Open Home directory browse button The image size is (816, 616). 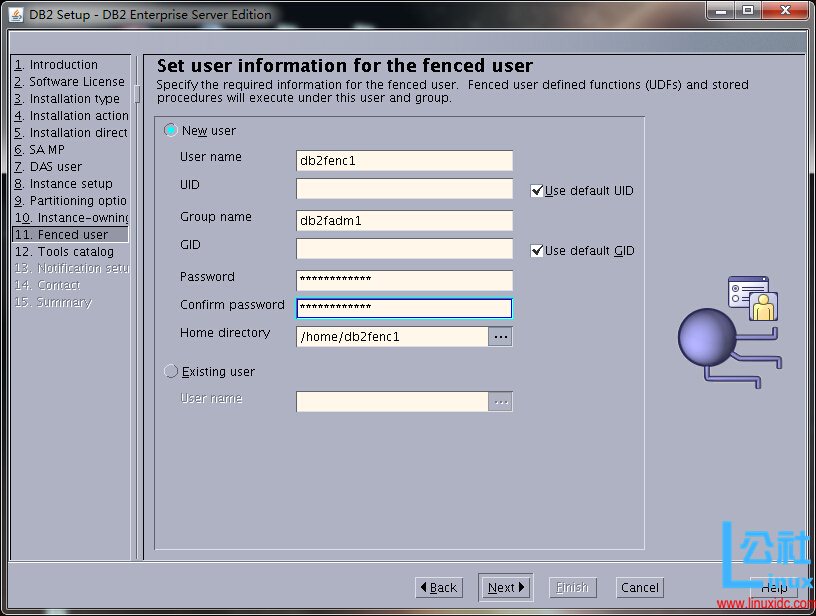[x=501, y=337]
